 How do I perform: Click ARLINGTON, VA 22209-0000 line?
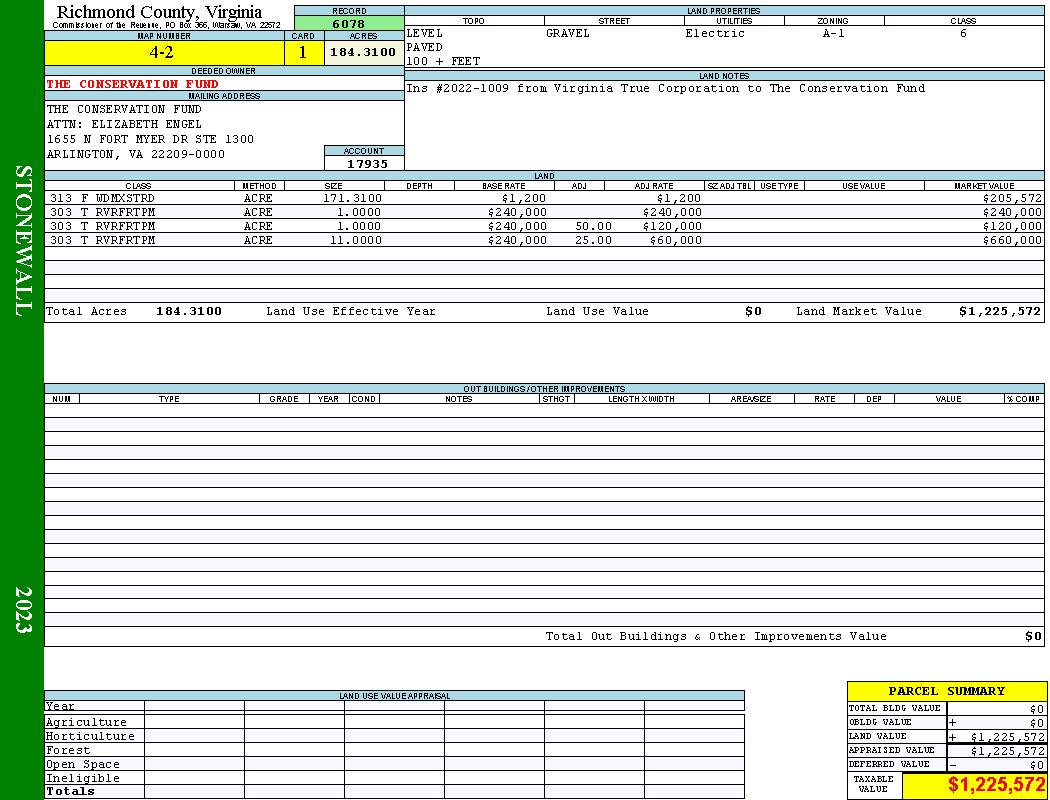(135, 155)
